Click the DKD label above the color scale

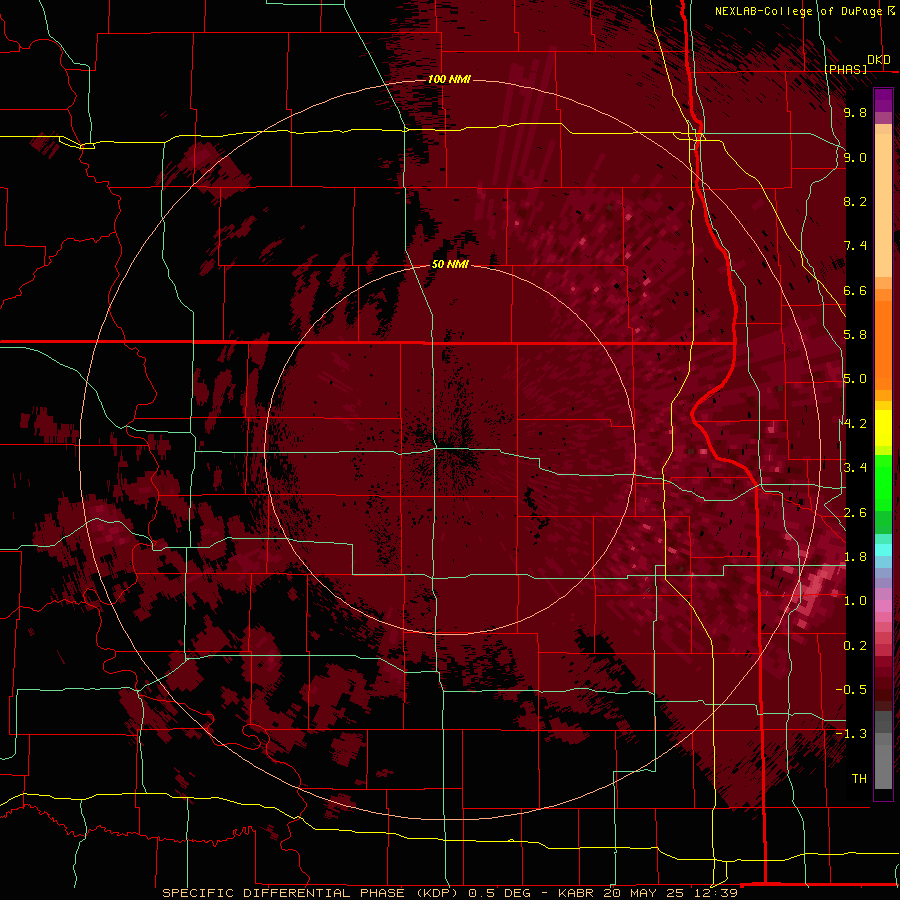pos(879,59)
